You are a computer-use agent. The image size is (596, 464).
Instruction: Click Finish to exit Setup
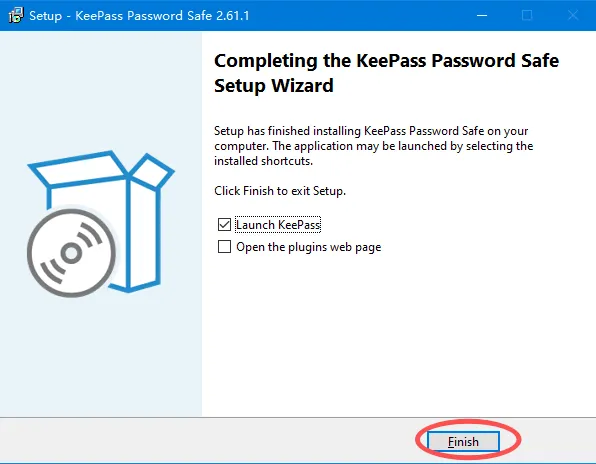tap(463, 442)
